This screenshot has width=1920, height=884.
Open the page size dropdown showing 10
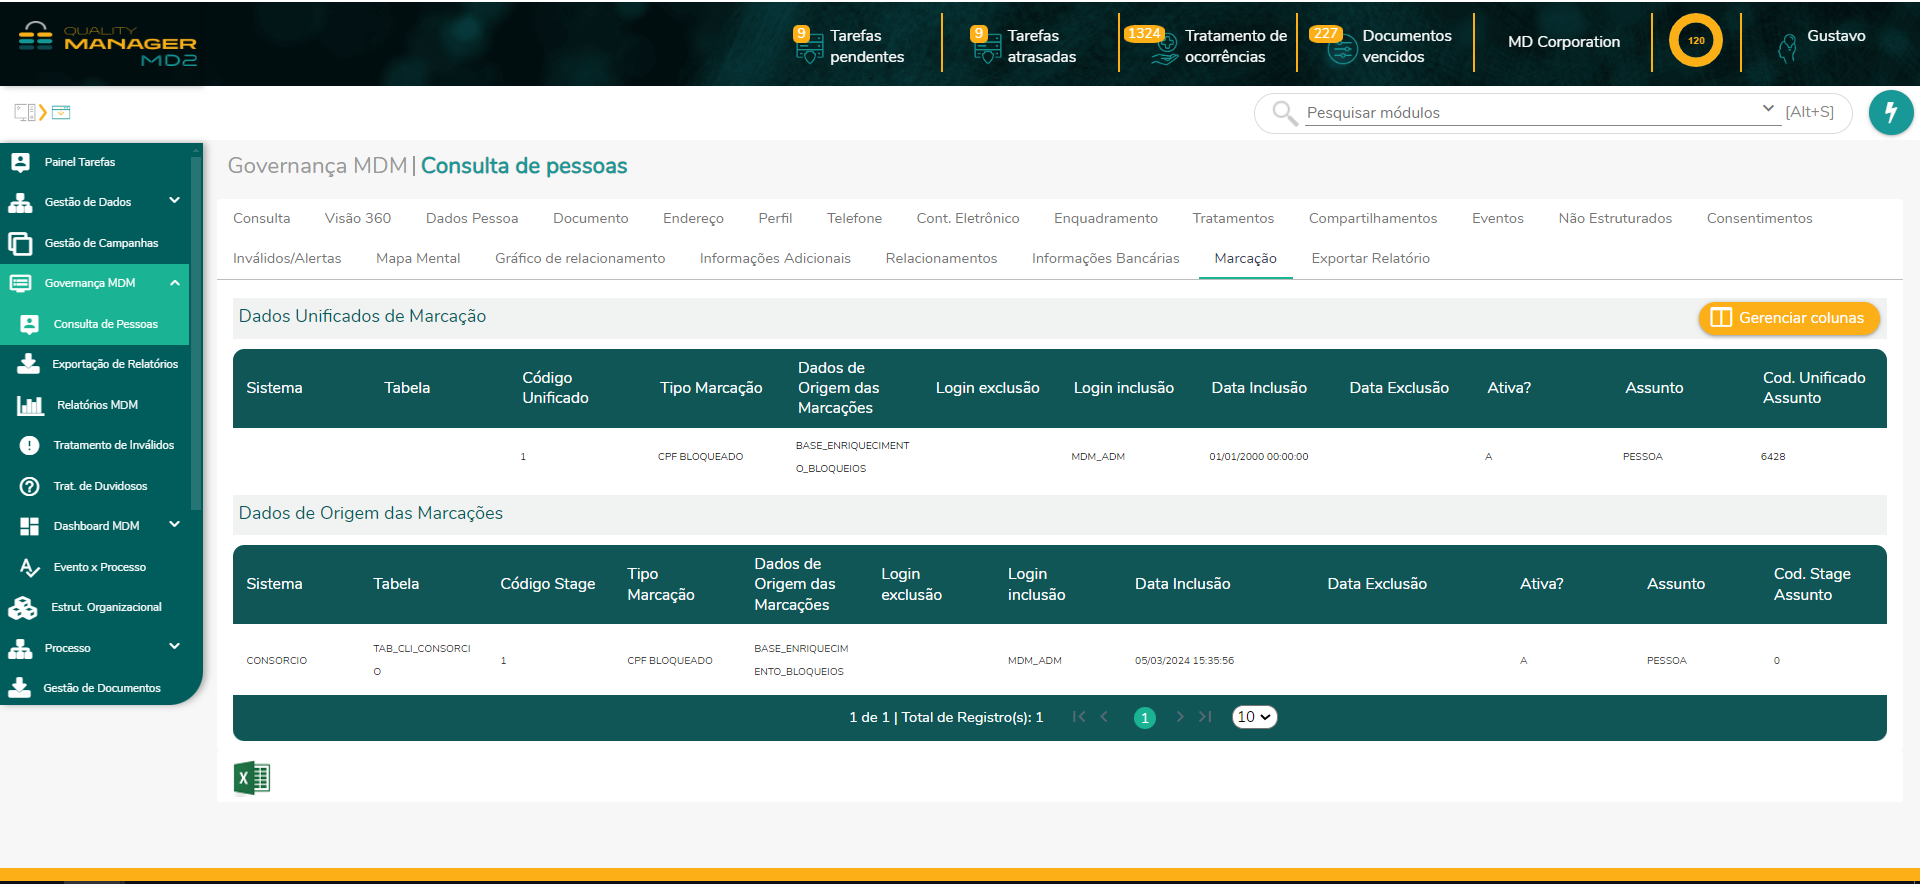coord(1254,717)
